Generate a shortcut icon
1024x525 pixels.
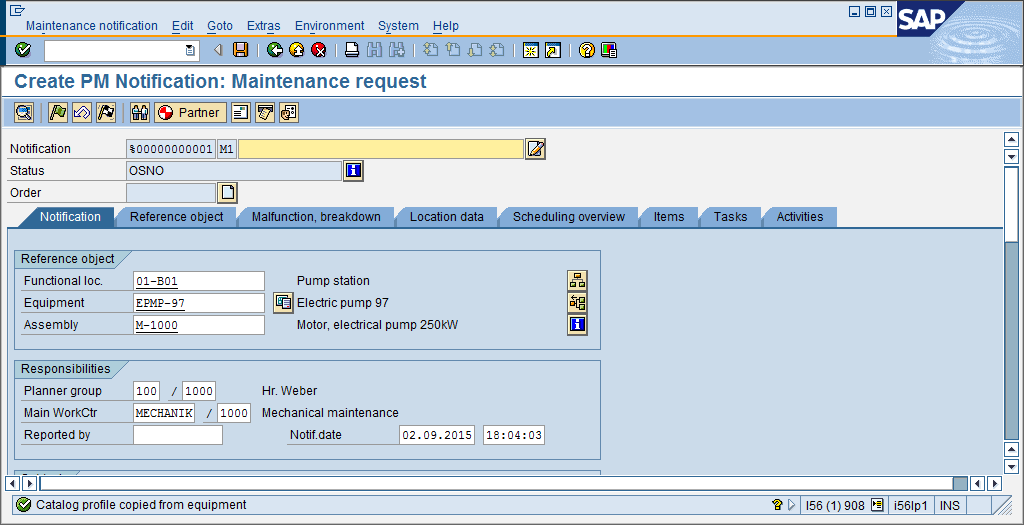(552, 50)
